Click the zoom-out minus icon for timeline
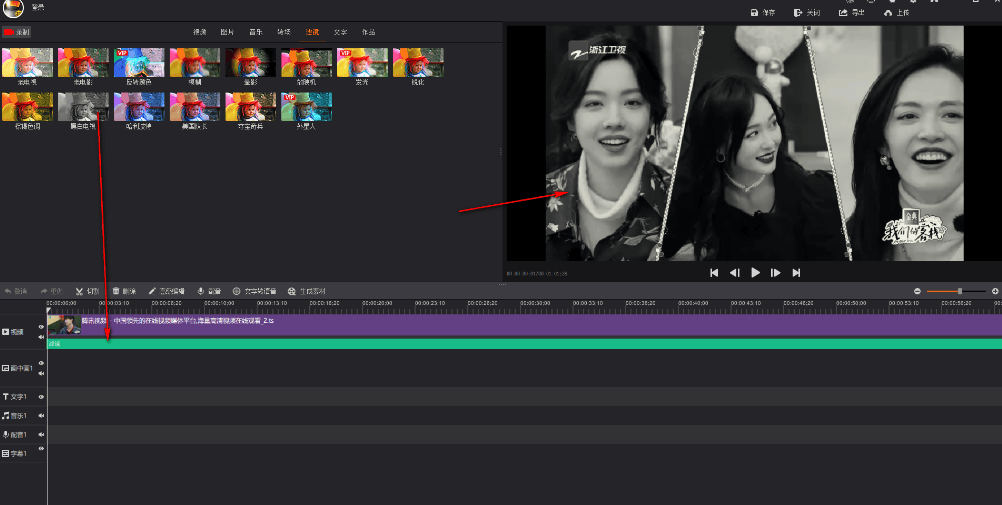The image size is (1002, 505). (917, 291)
